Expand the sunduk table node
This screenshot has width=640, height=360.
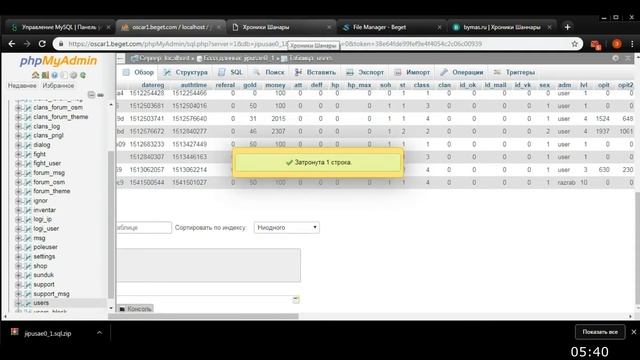click(18, 275)
